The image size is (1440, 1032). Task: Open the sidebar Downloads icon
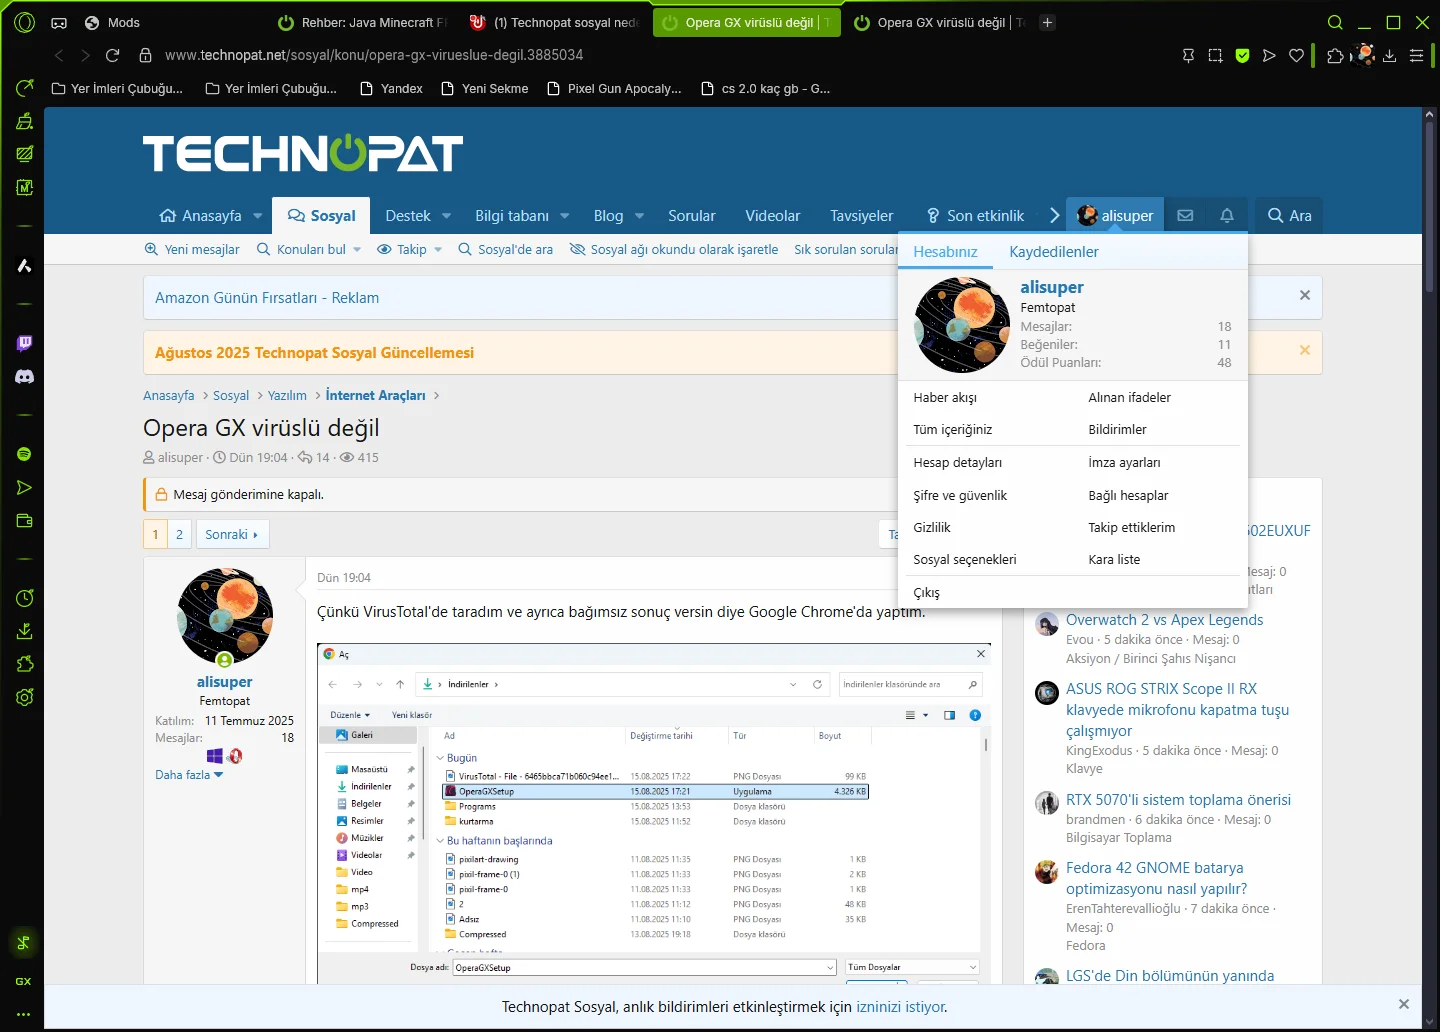[25, 631]
